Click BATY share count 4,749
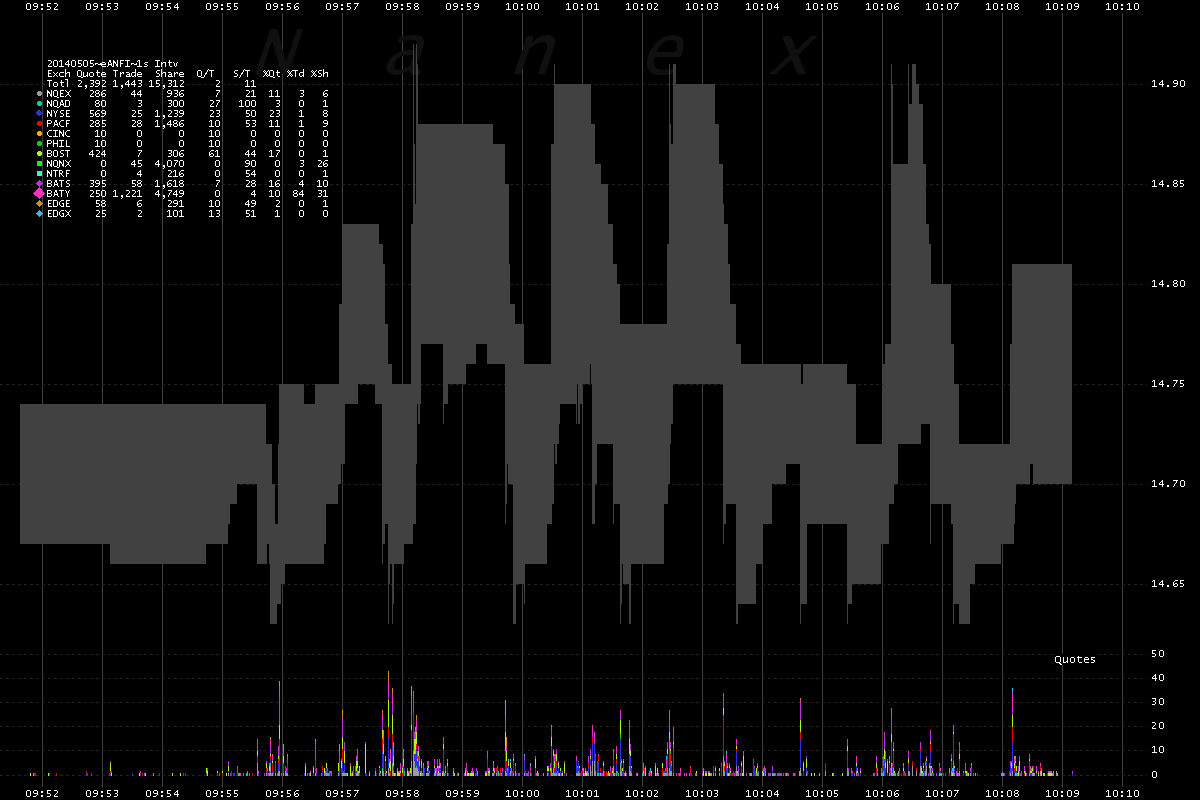 point(170,193)
